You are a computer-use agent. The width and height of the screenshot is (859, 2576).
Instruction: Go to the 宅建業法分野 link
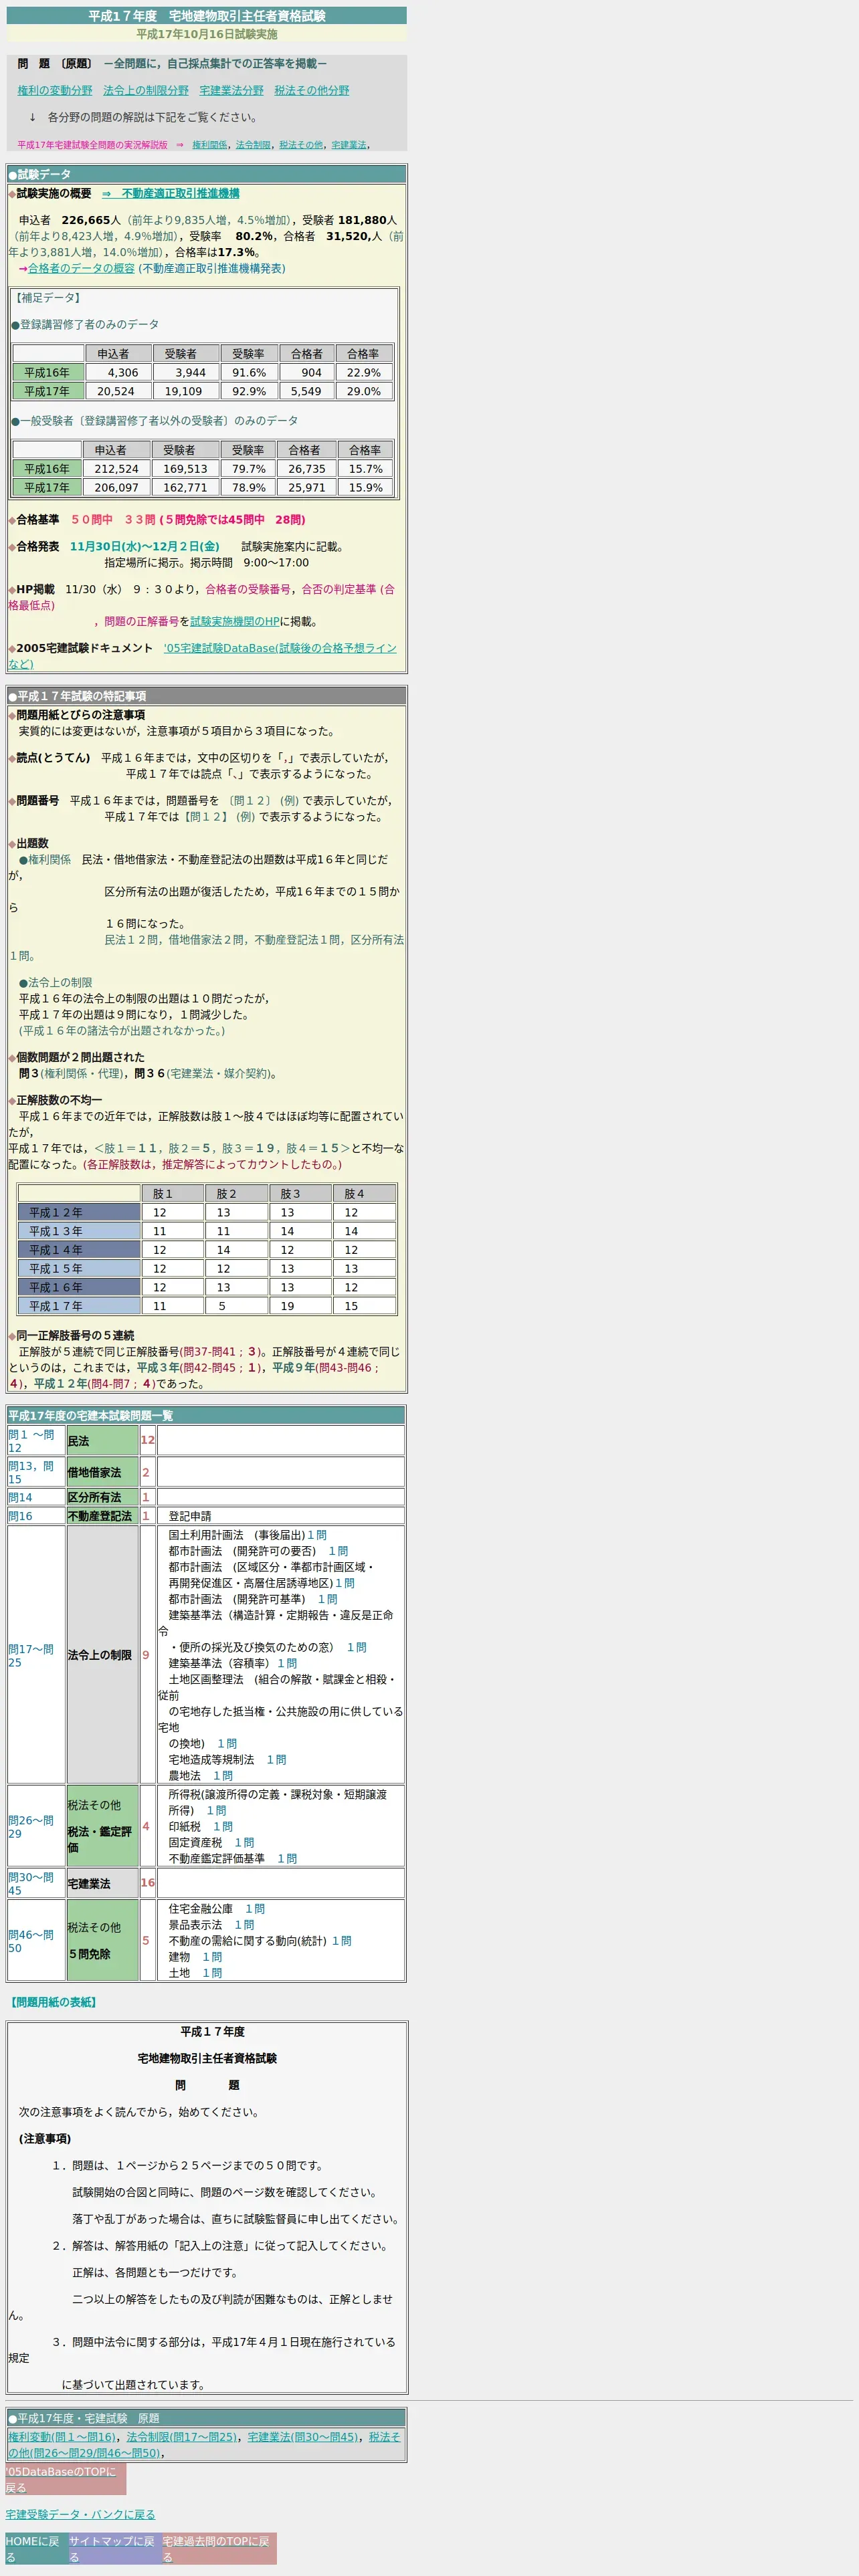click(x=232, y=91)
